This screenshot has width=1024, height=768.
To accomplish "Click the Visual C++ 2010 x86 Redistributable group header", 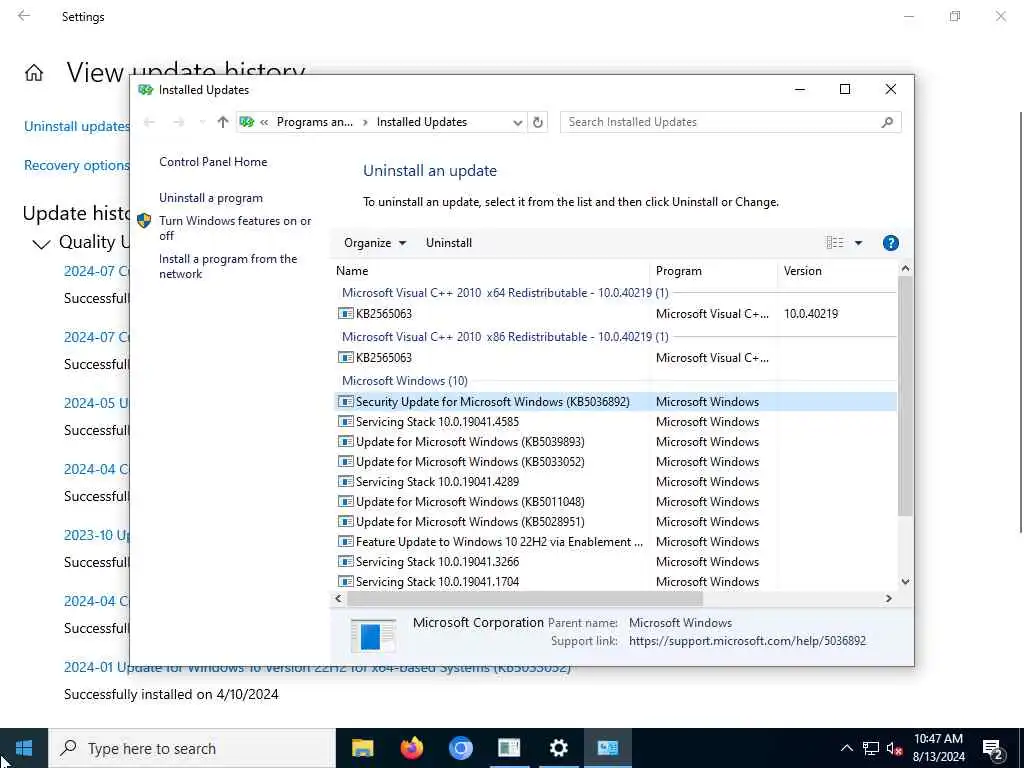I will [x=505, y=337].
